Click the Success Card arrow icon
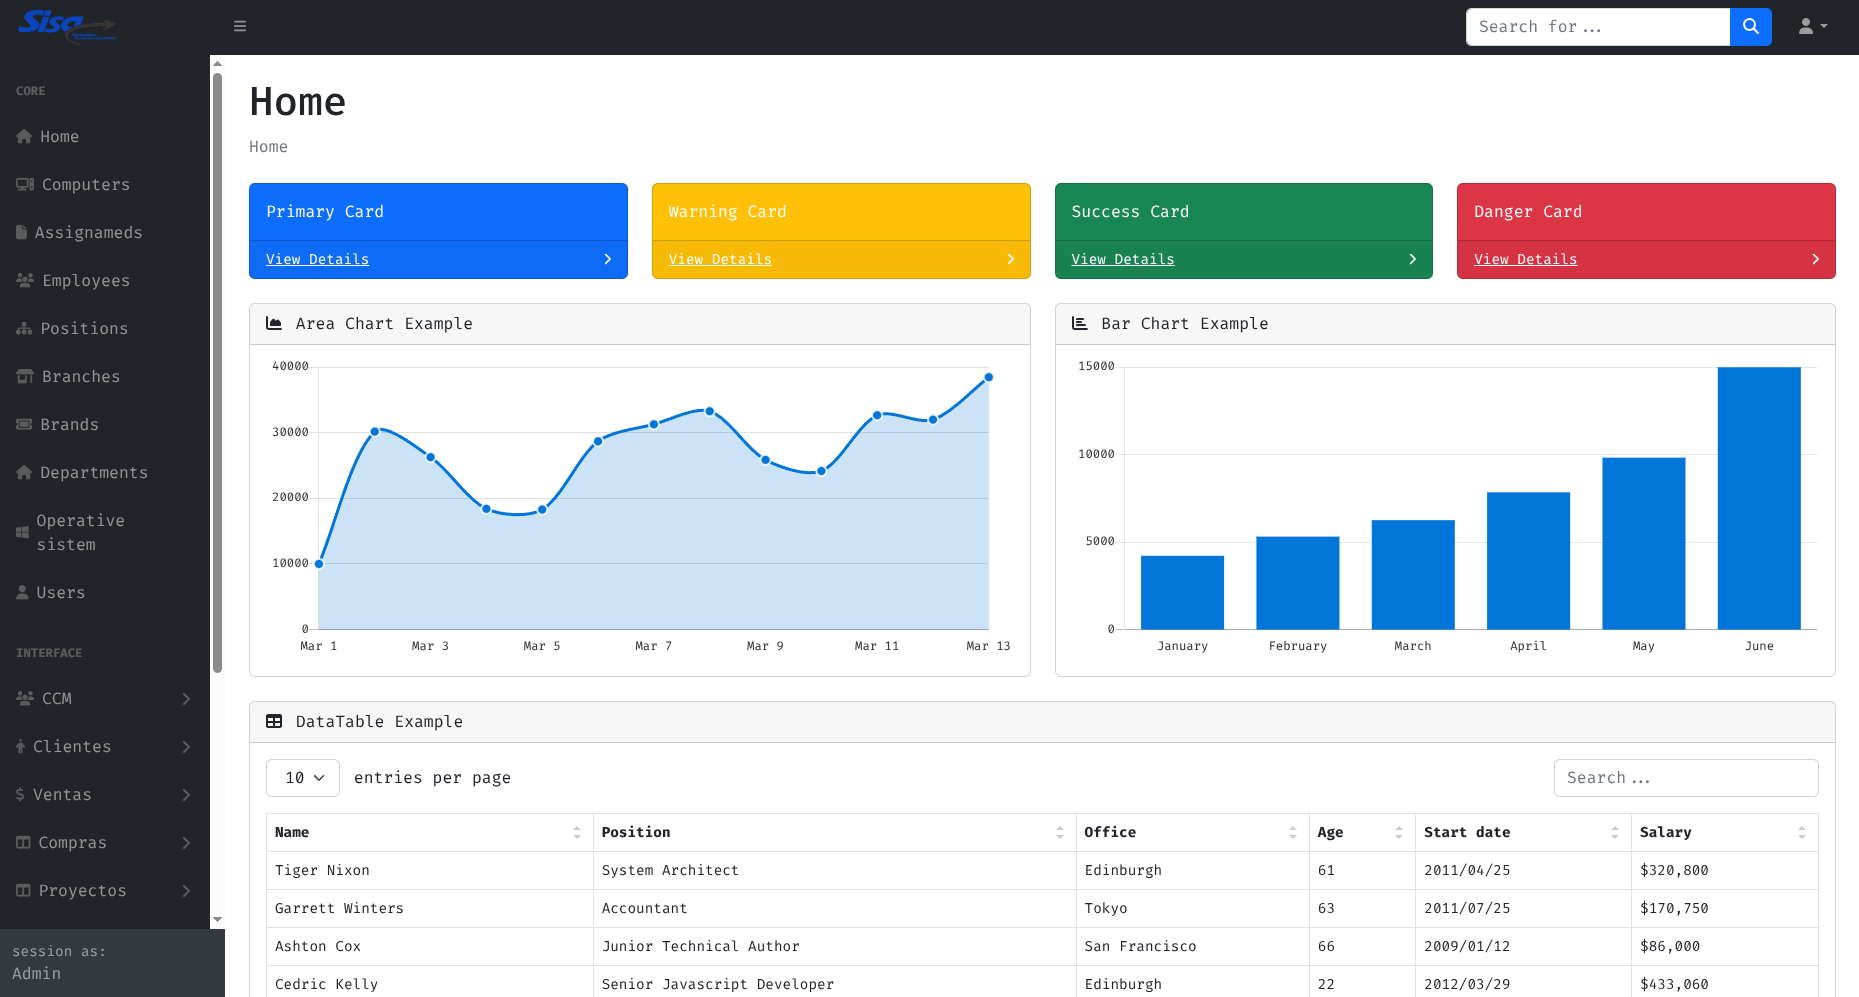 1412,259
